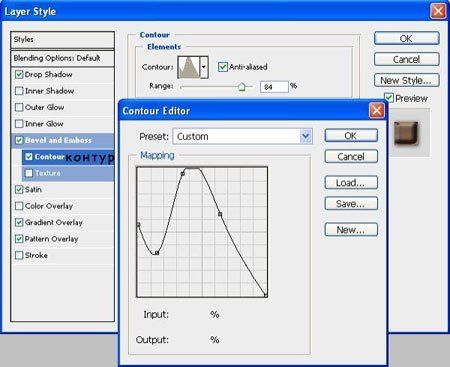
Task: Click the Range percentage field showing 84
Action: (x=274, y=87)
